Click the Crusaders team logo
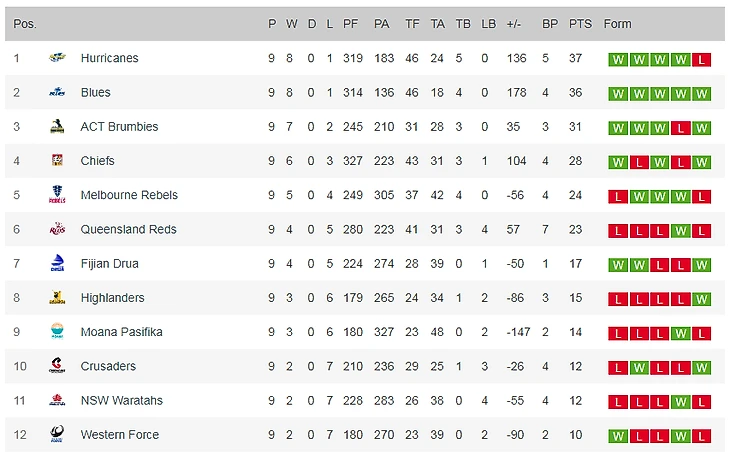The height and width of the screenshot is (460, 730). tap(57, 366)
